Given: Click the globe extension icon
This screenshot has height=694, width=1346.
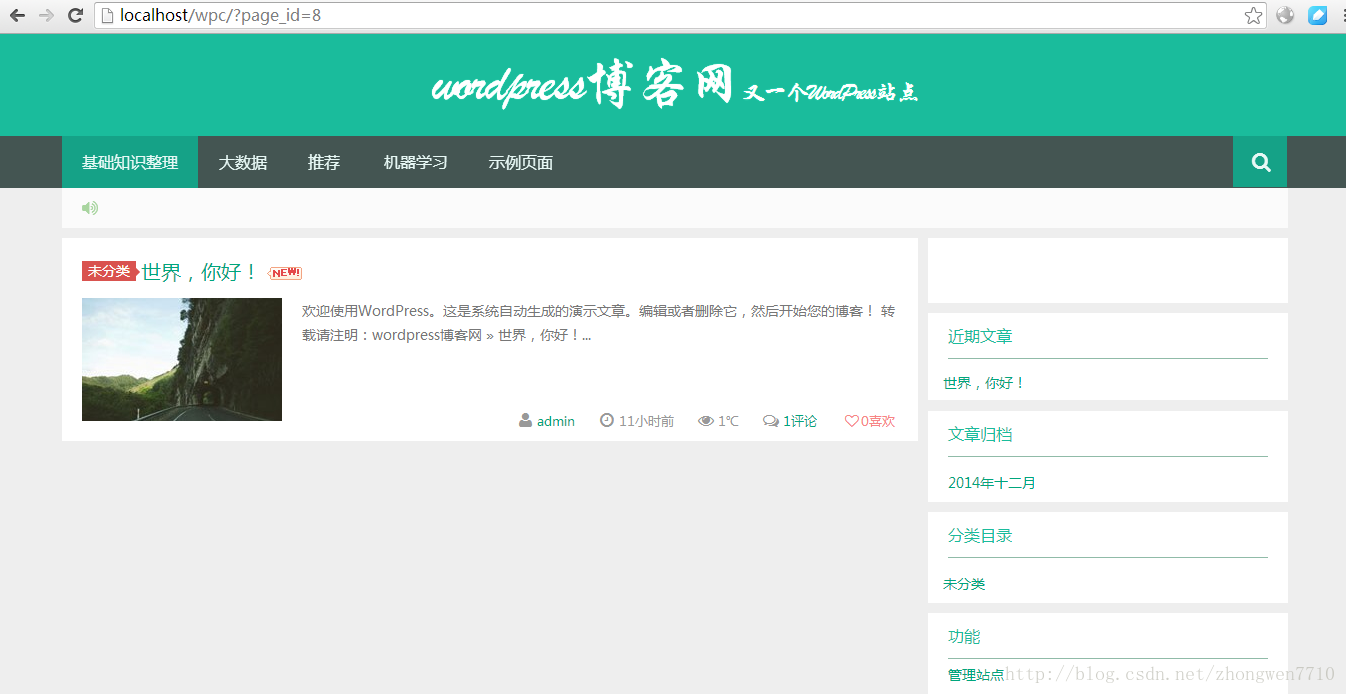Looking at the screenshot, I should click(1285, 15).
